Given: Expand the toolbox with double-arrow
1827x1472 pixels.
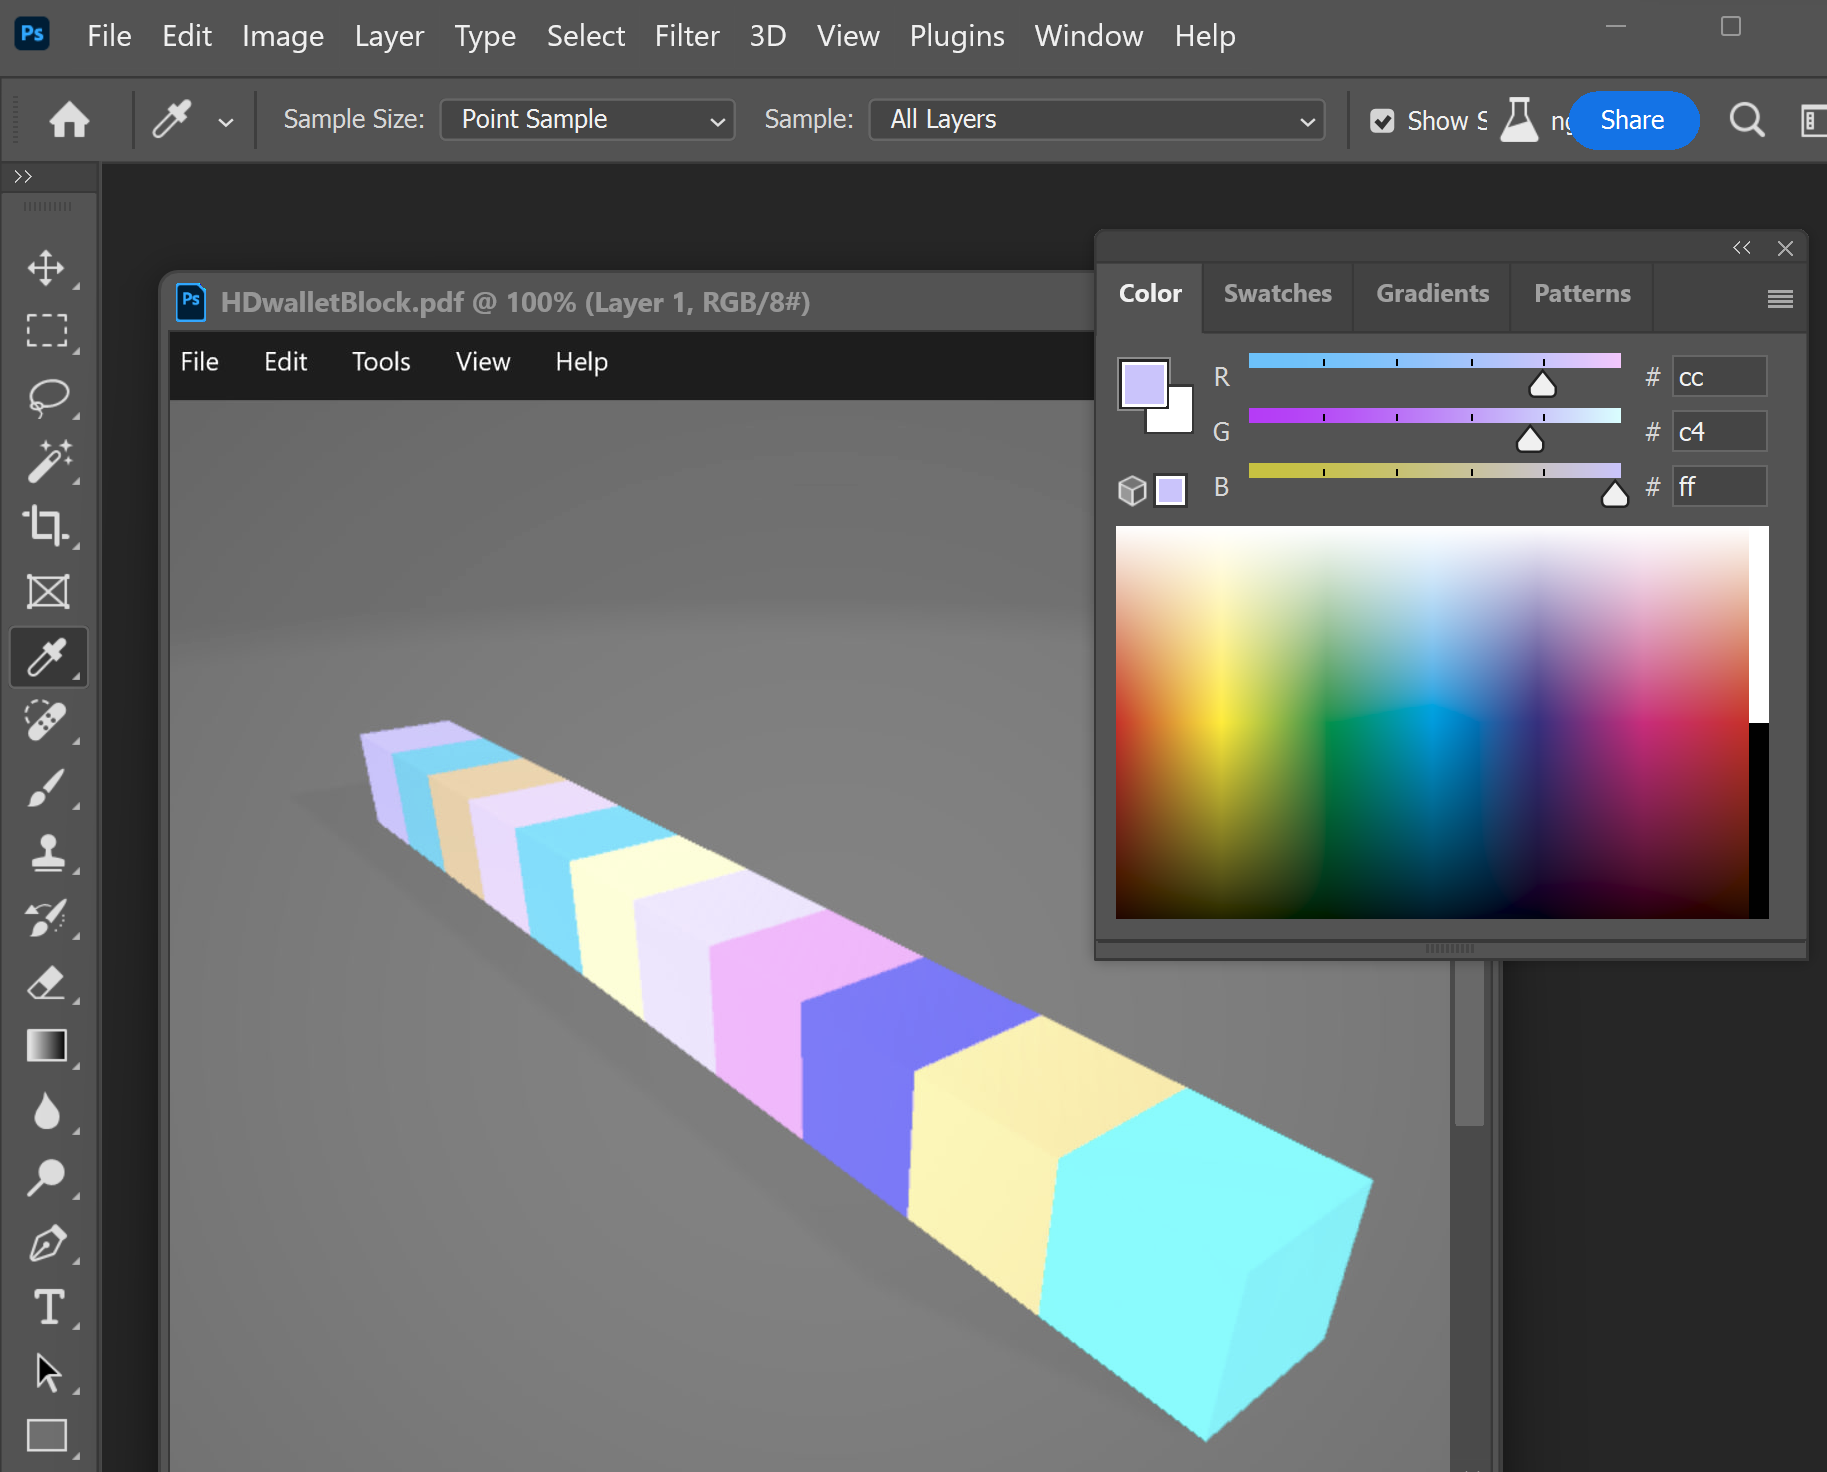Looking at the screenshot, I should 23,177.
